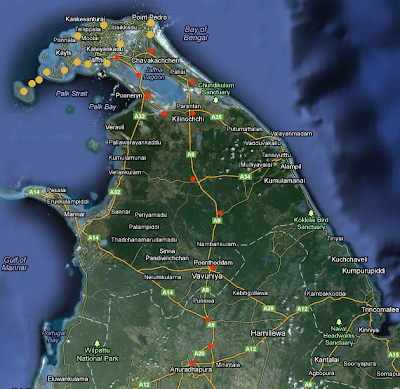Viewport: 400px width, 389px height.
Task: Click the Vellankulam label
Action: [x=125, y=173]
